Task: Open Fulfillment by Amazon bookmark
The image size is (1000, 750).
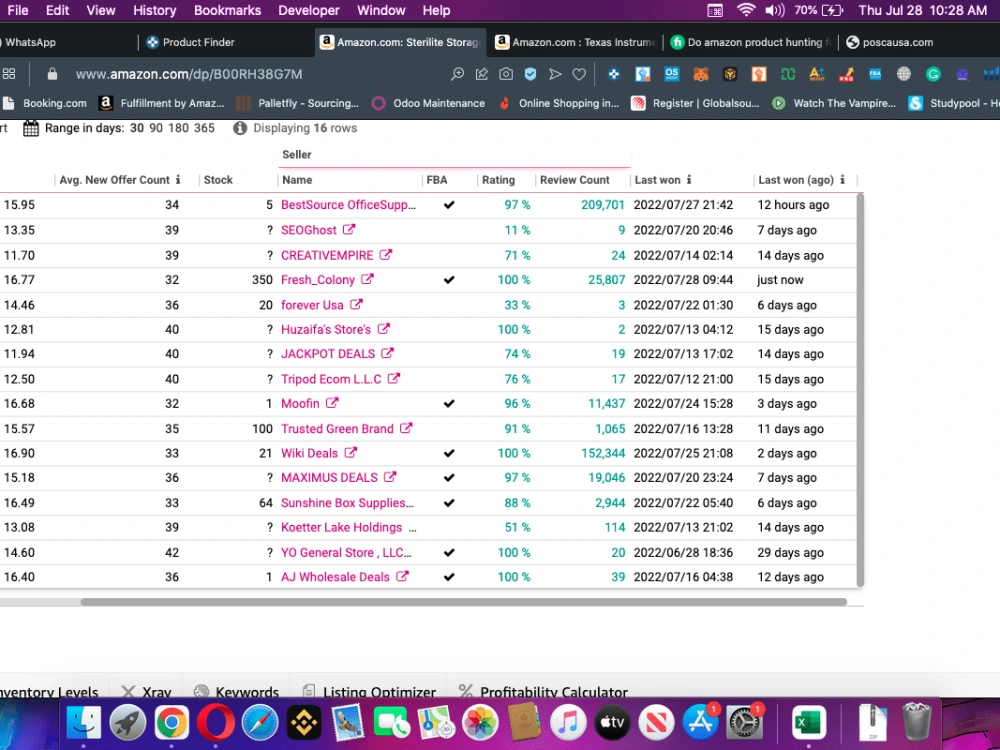Action: point(162,103)
